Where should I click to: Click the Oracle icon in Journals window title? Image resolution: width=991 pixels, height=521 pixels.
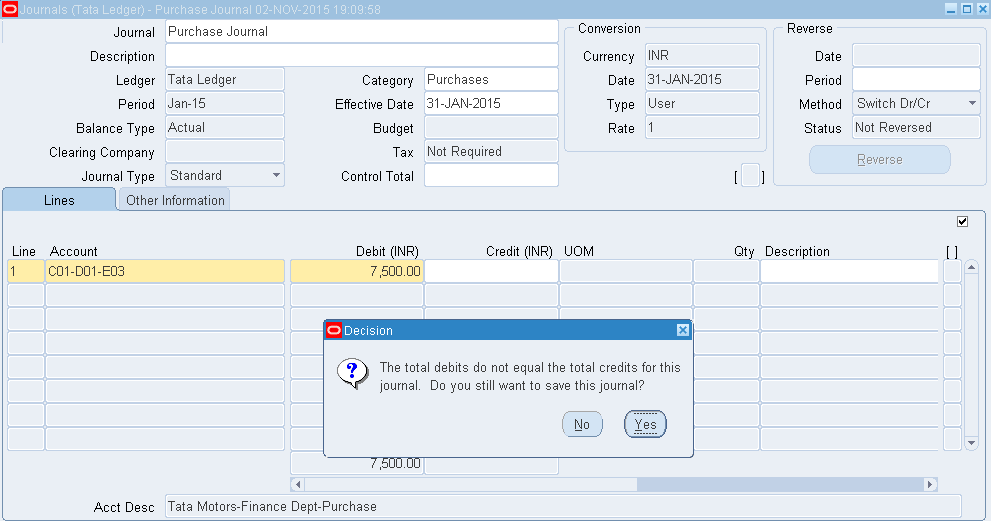10,9
